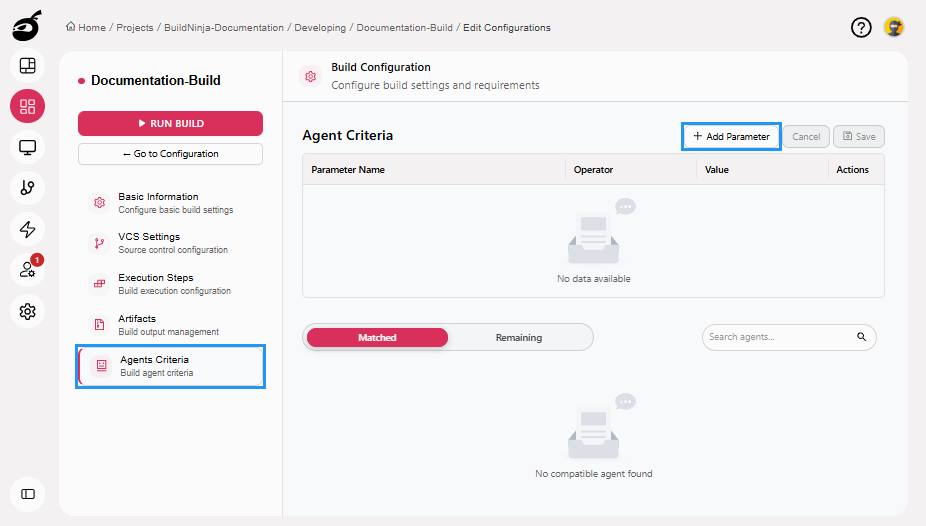Focus the Search agents field
The width and height of the screenshot is (926, 526).
(789, 337)
